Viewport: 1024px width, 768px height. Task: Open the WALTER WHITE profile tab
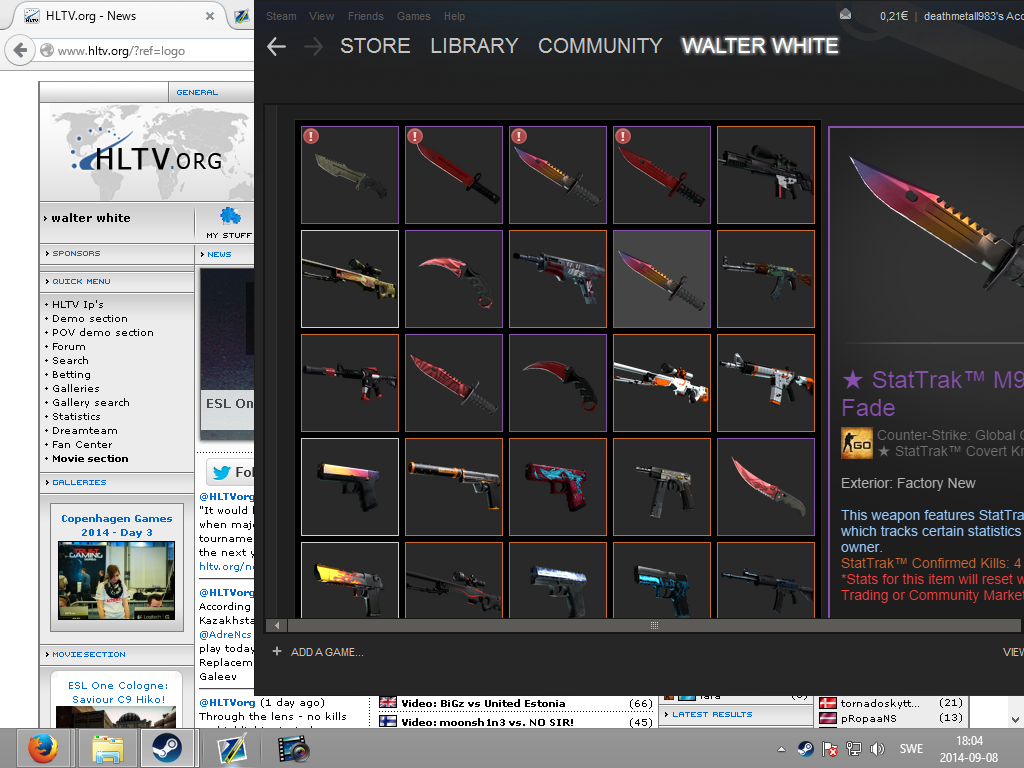(x=760, y=46)
